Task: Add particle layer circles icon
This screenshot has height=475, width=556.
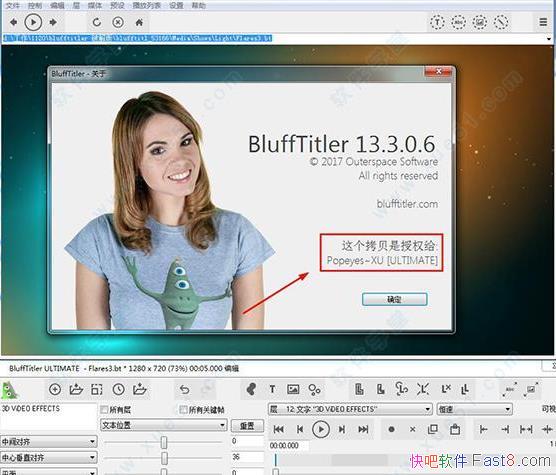Action: tap(315, 390)
